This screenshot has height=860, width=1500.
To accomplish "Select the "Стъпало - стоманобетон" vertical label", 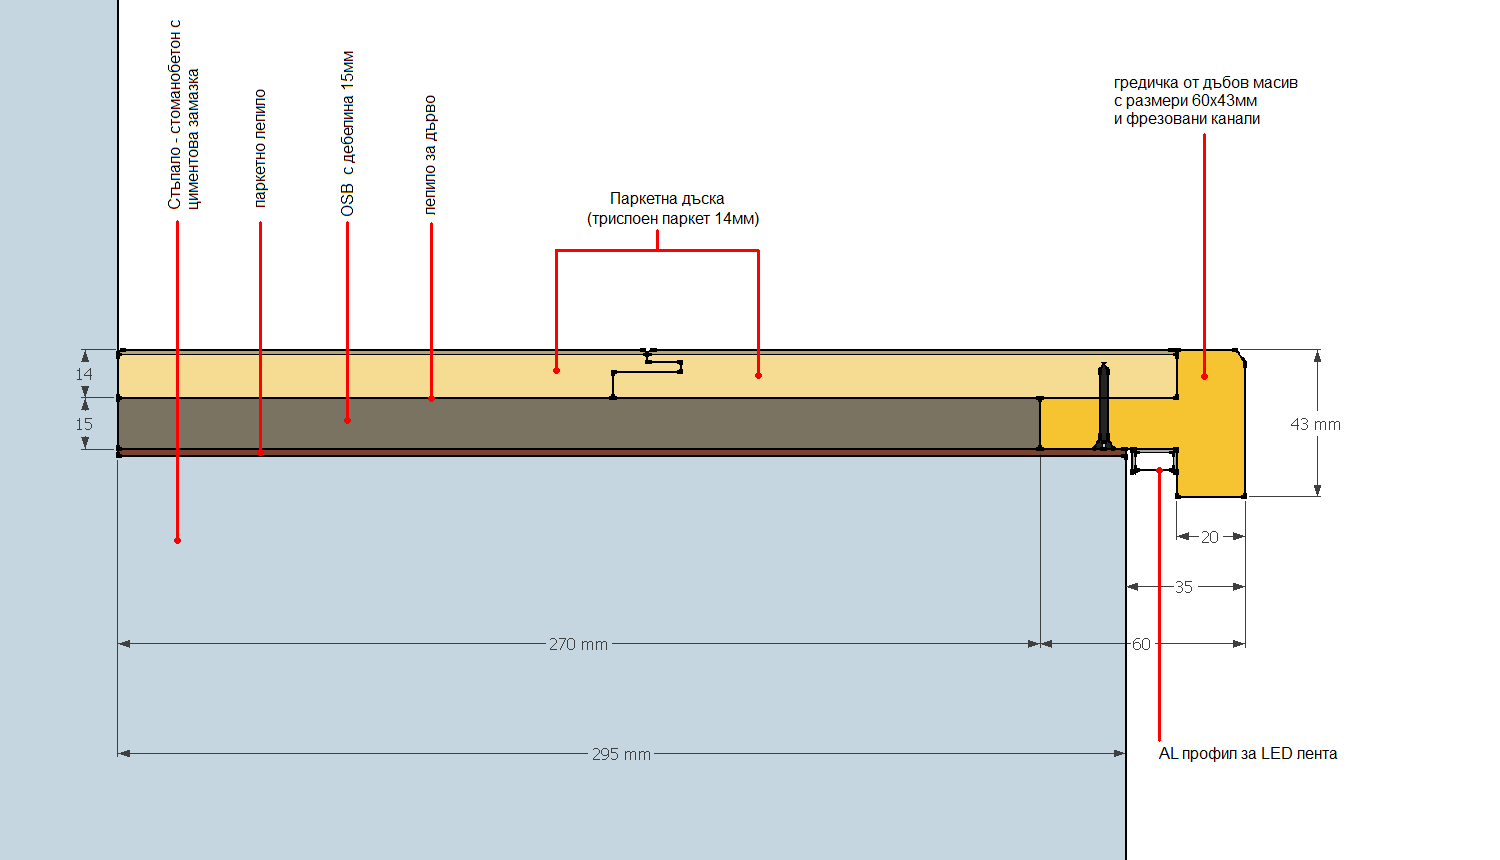I will [x=175, y=115].
